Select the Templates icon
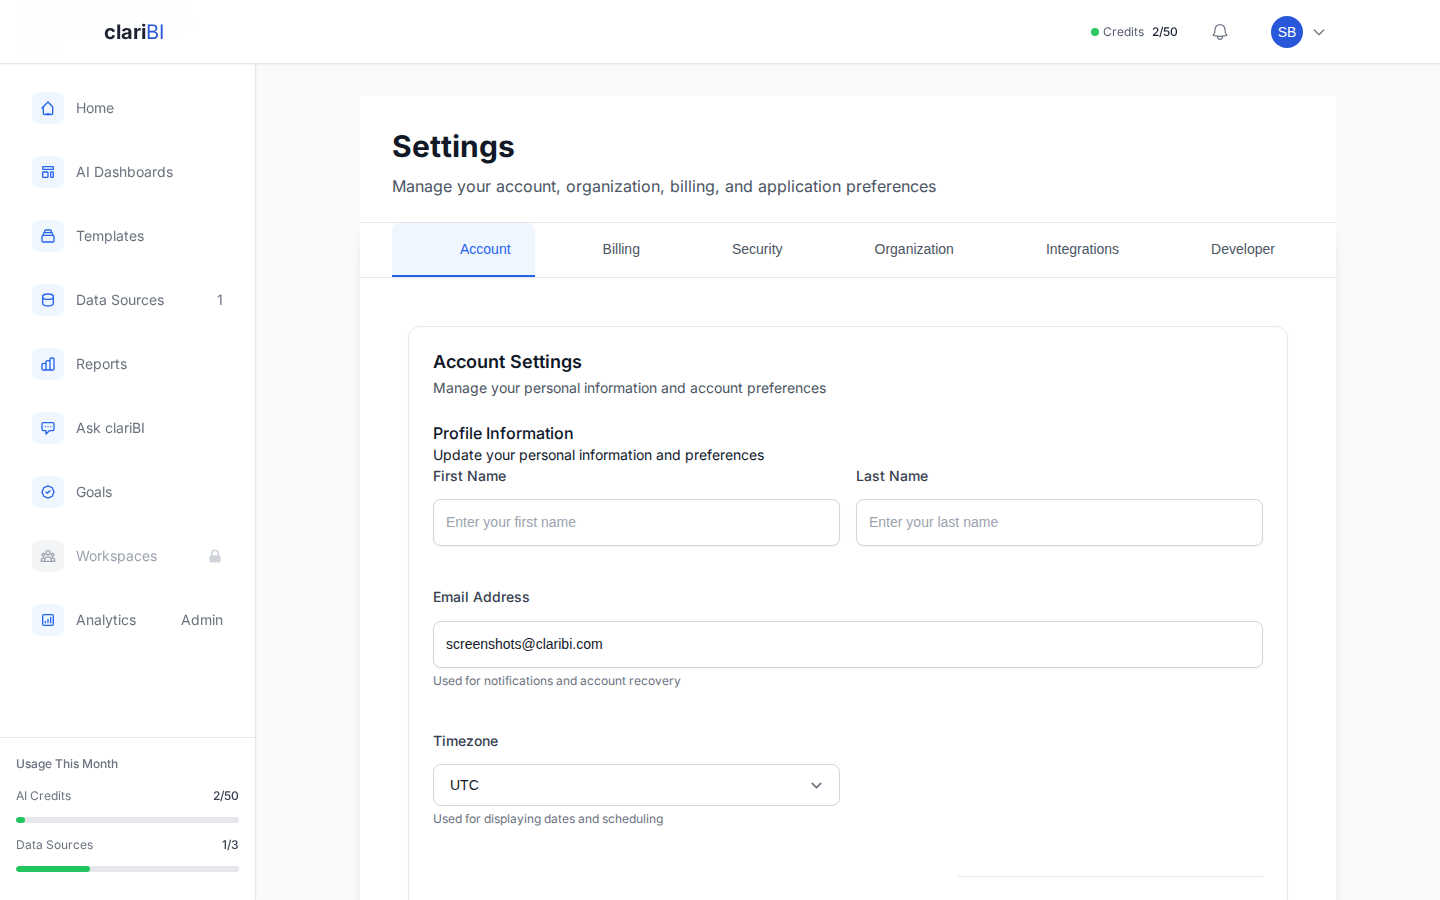This screenshot has height=900, width=1440. (48, 235)
